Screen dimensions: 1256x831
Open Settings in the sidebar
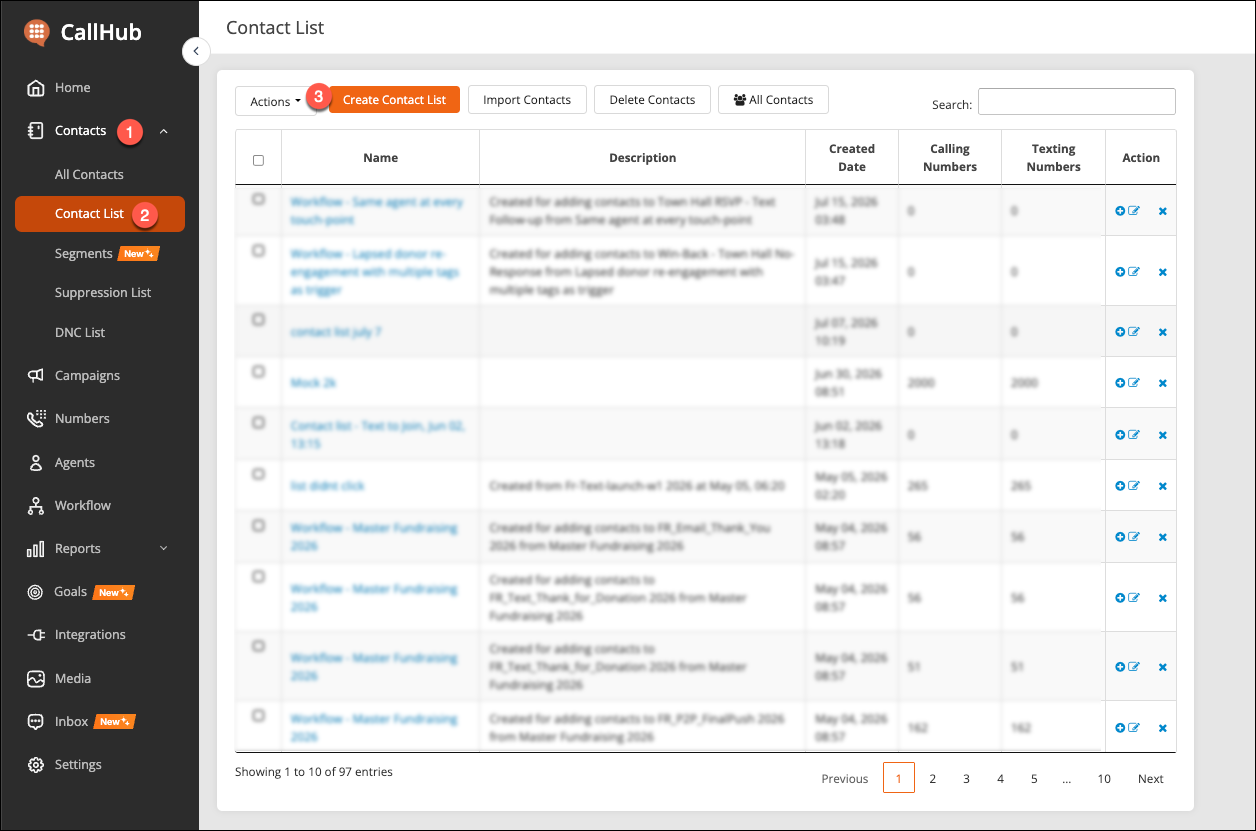click(x=78, y=764)
